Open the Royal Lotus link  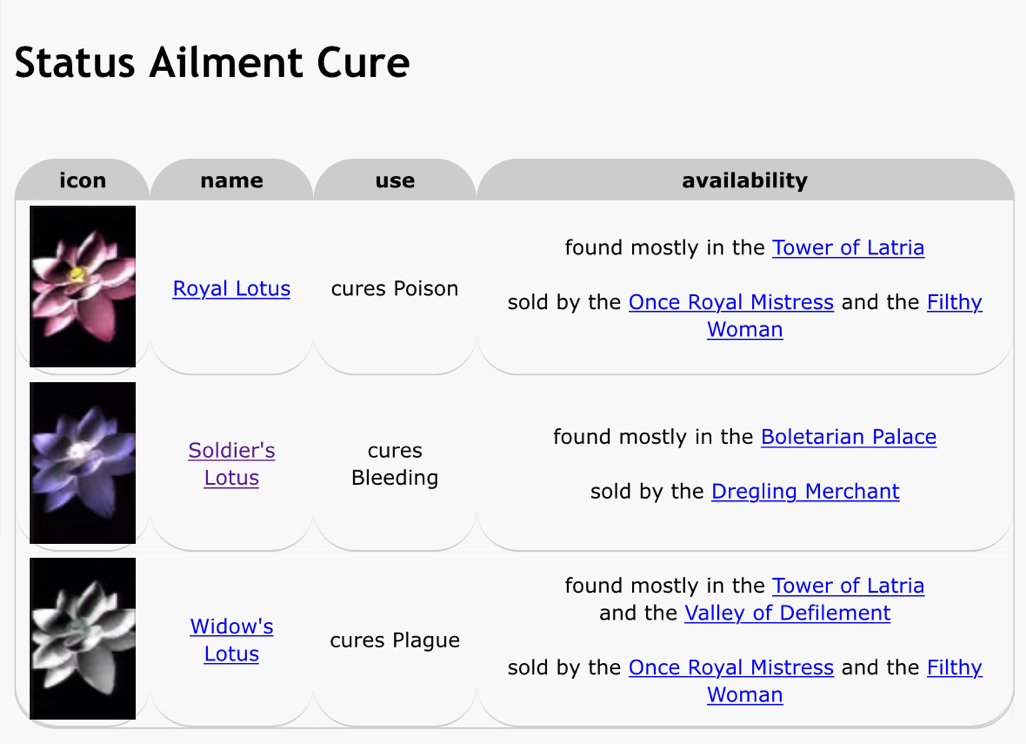tap(231, 289)
